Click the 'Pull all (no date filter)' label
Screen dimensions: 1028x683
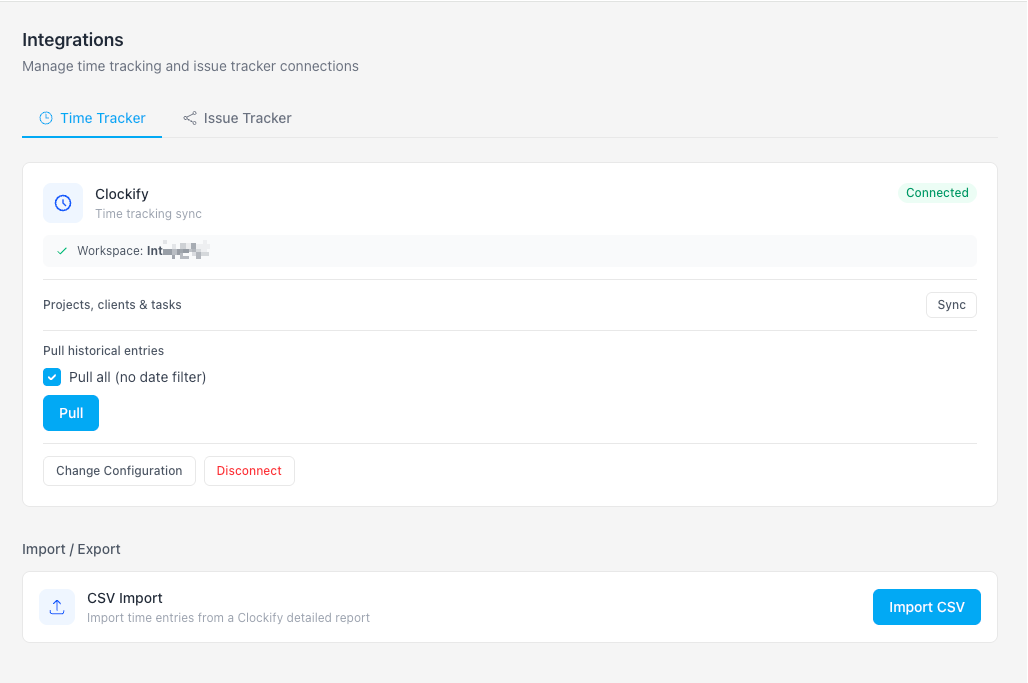[138, 377]
